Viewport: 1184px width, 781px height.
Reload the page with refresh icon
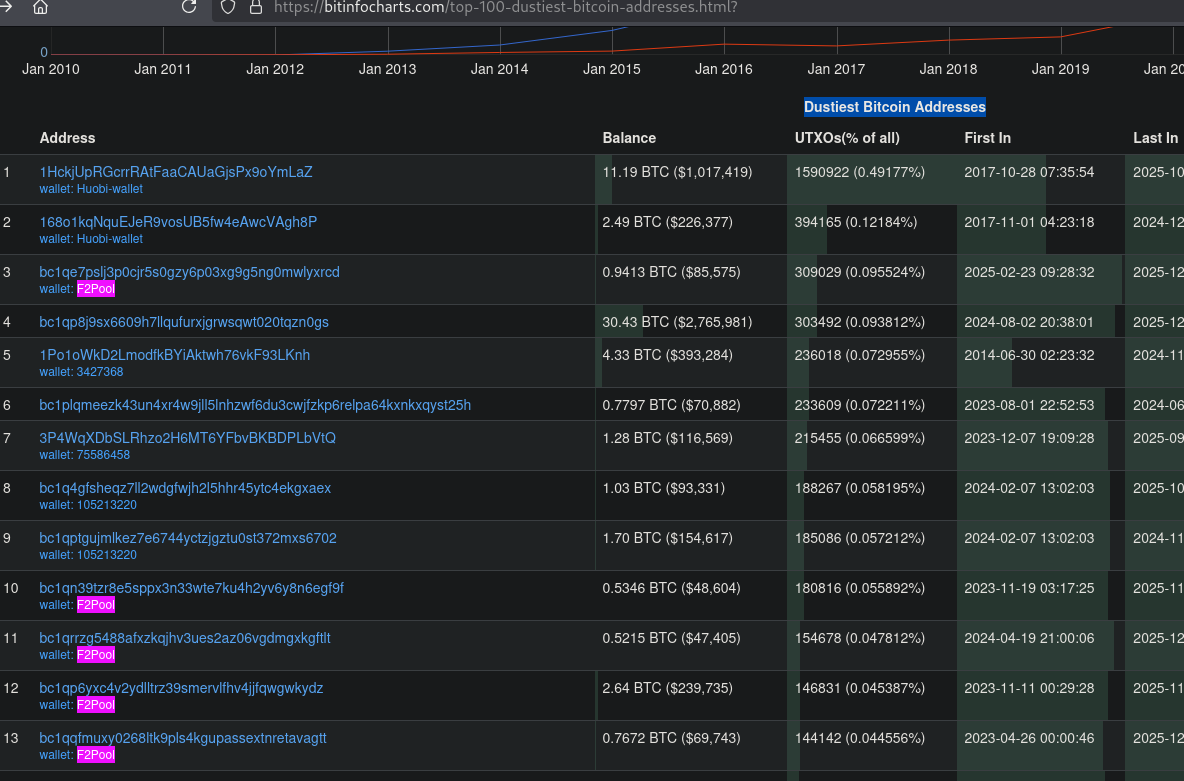tap(189, 7)
